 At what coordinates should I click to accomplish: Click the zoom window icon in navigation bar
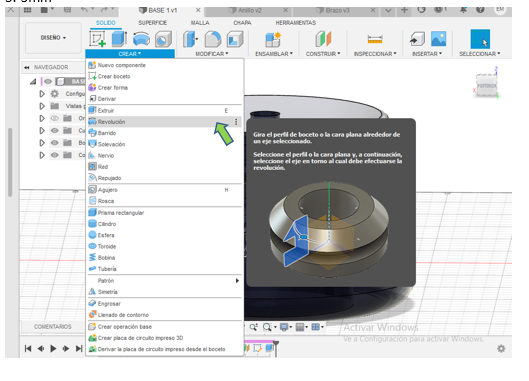click(x=267, y=327)
